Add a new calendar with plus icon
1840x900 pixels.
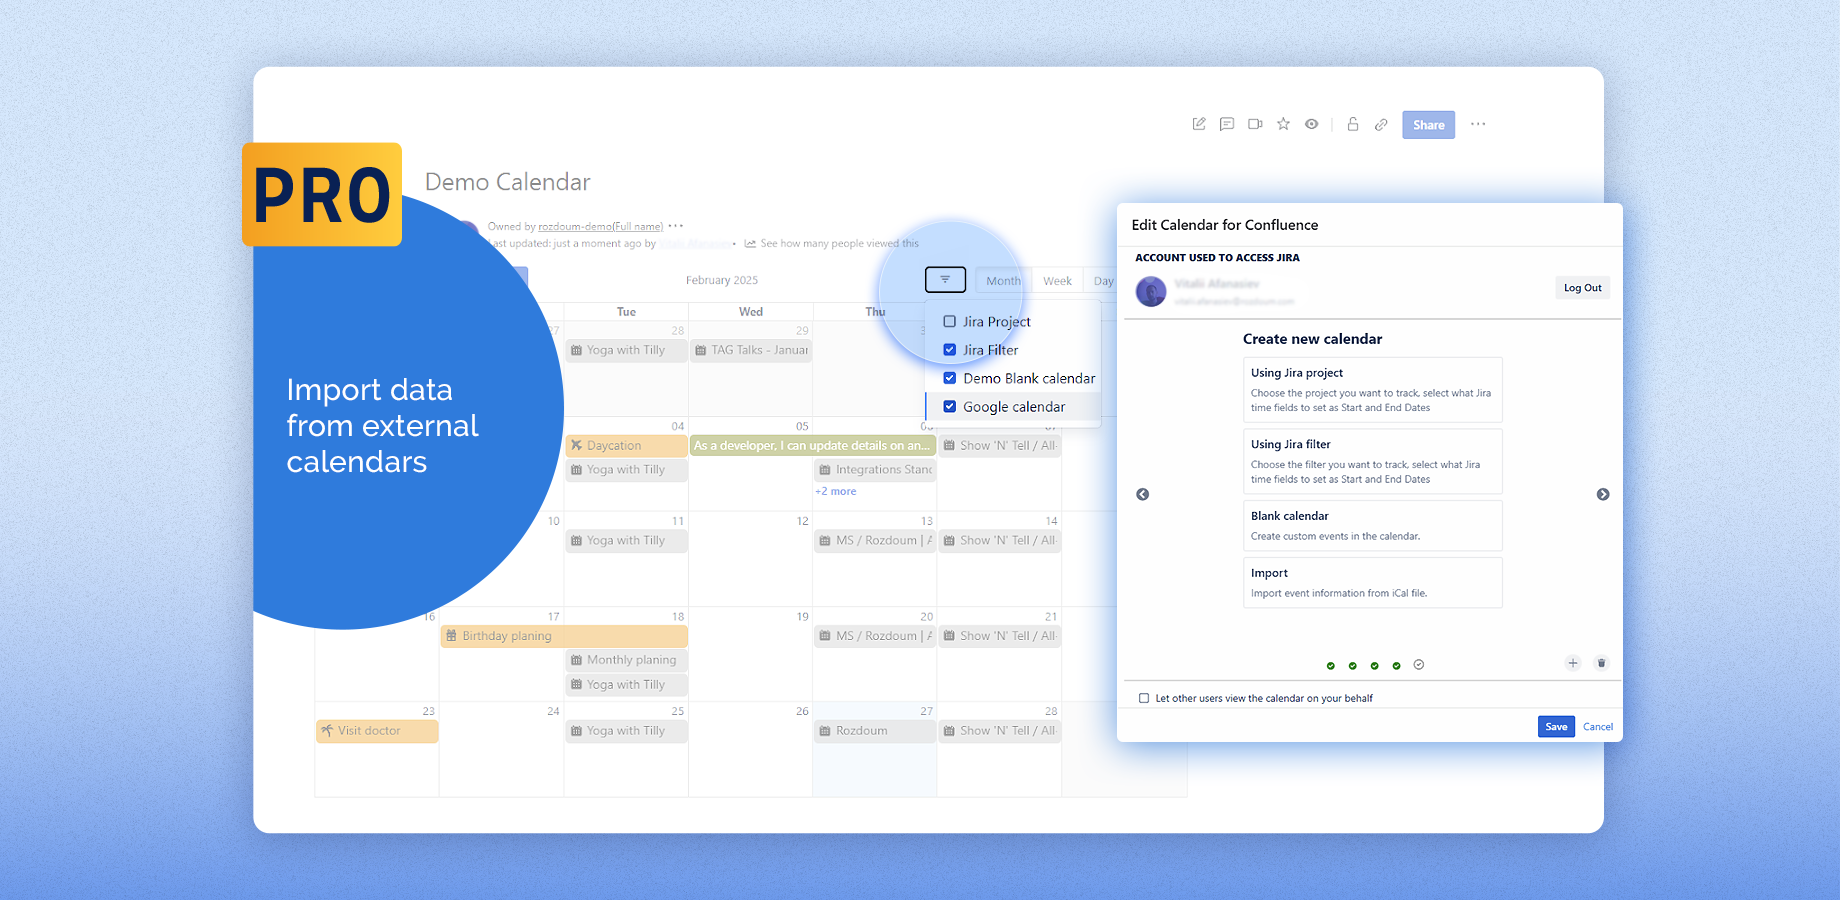tap(1573, 663)
